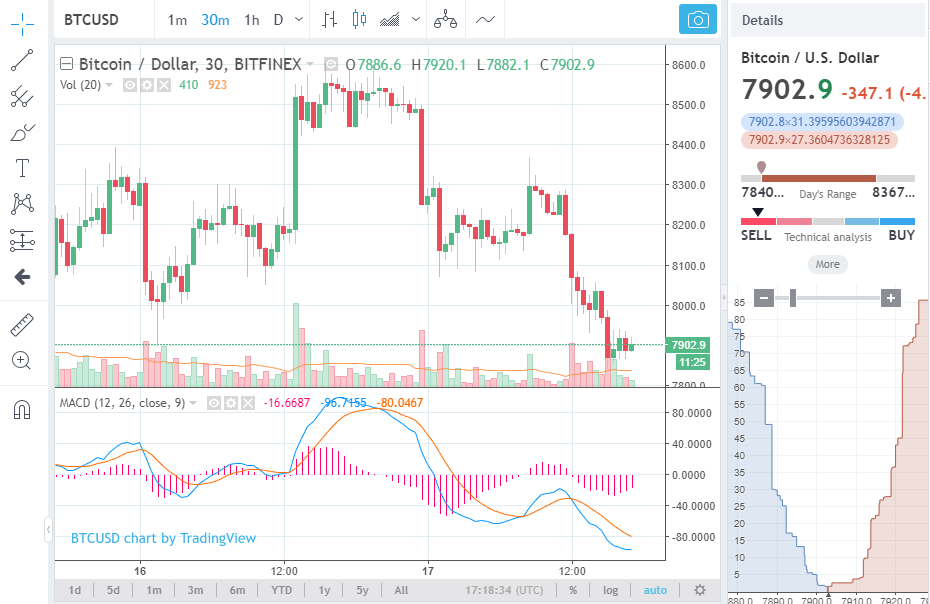Select the trend line drawing tool

tap(22, 60)
